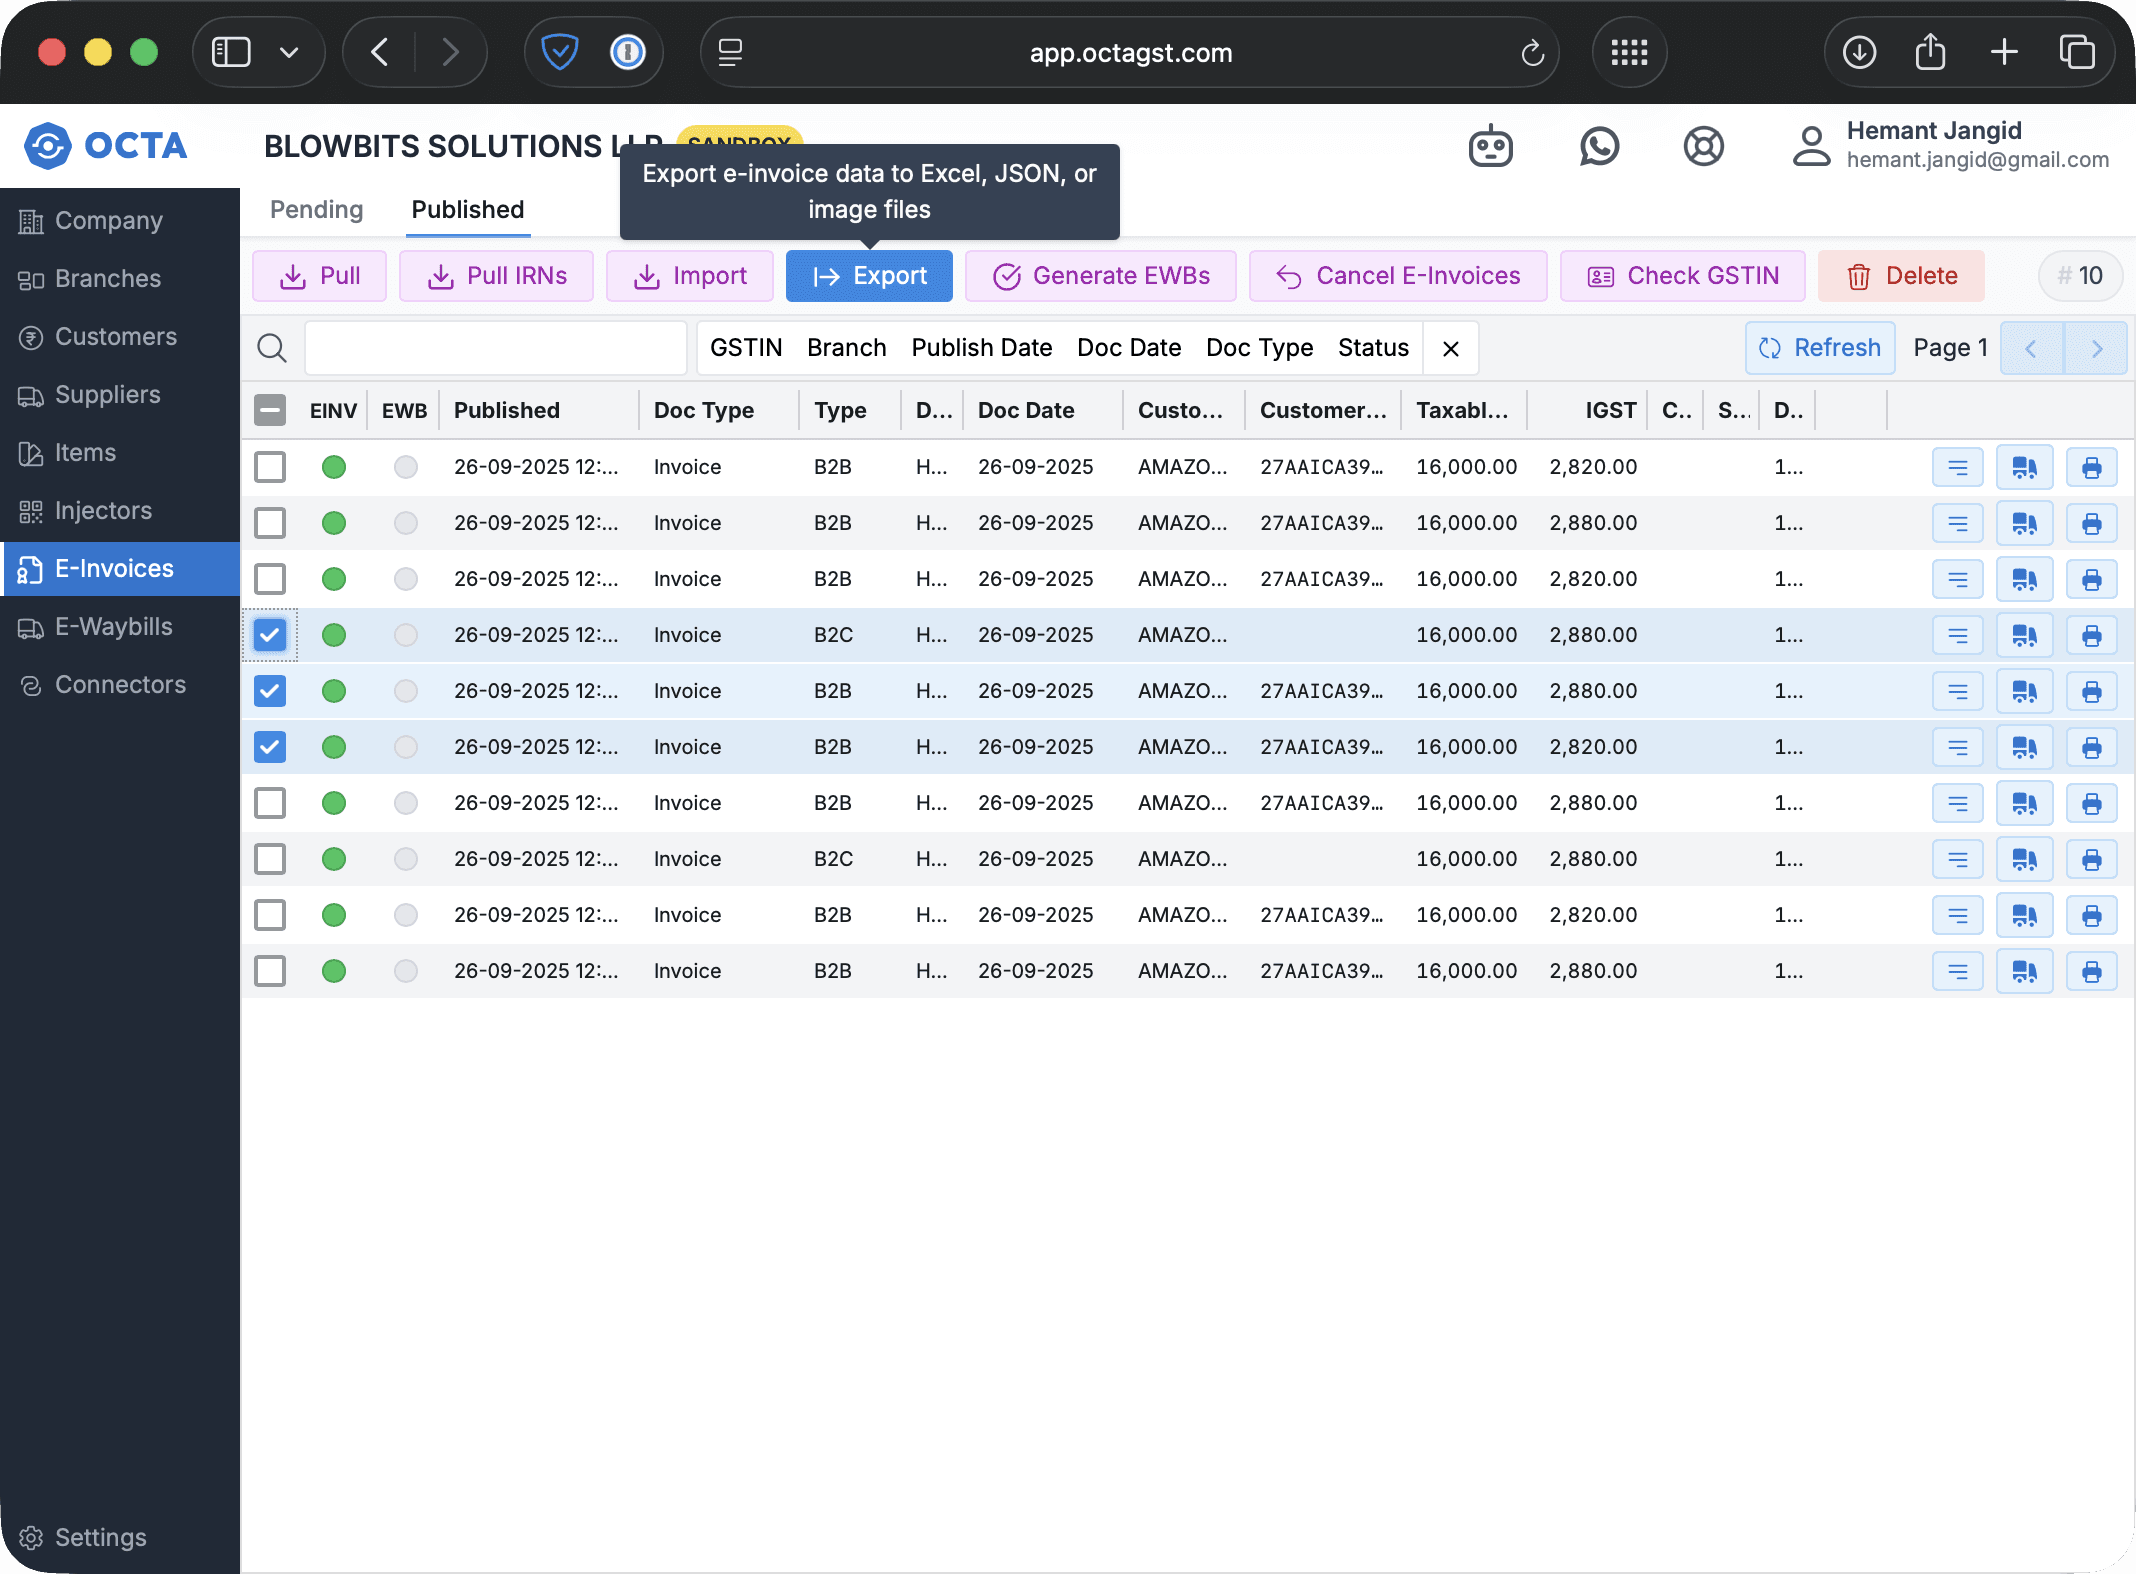Toggle the select-all header checkbox

(270, 410)
